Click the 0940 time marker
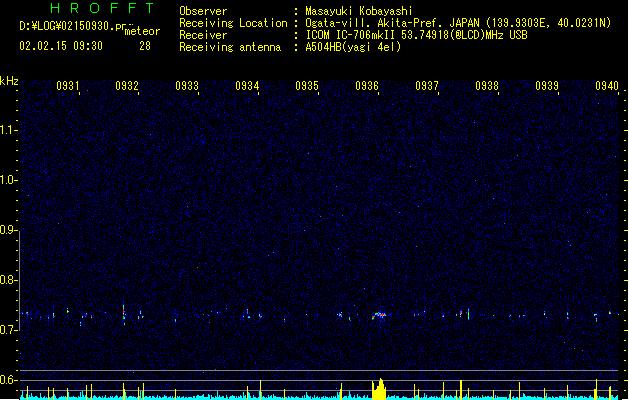 607,86
